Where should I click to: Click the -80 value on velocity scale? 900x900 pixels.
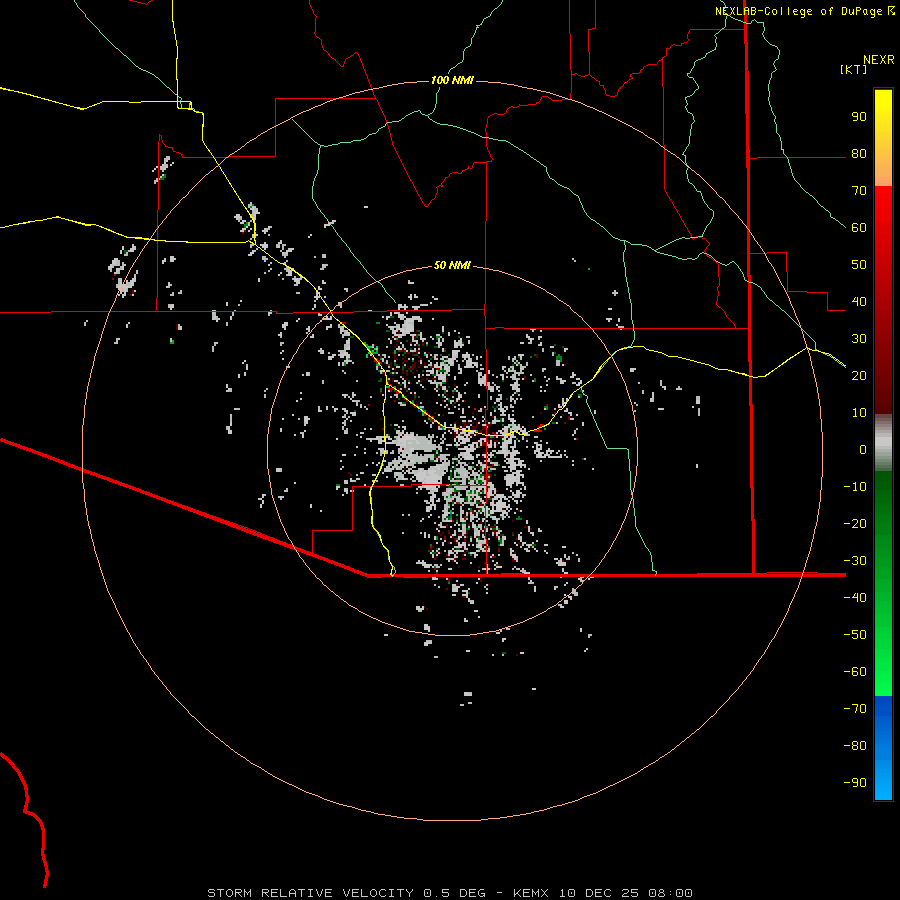coord(855,746)
